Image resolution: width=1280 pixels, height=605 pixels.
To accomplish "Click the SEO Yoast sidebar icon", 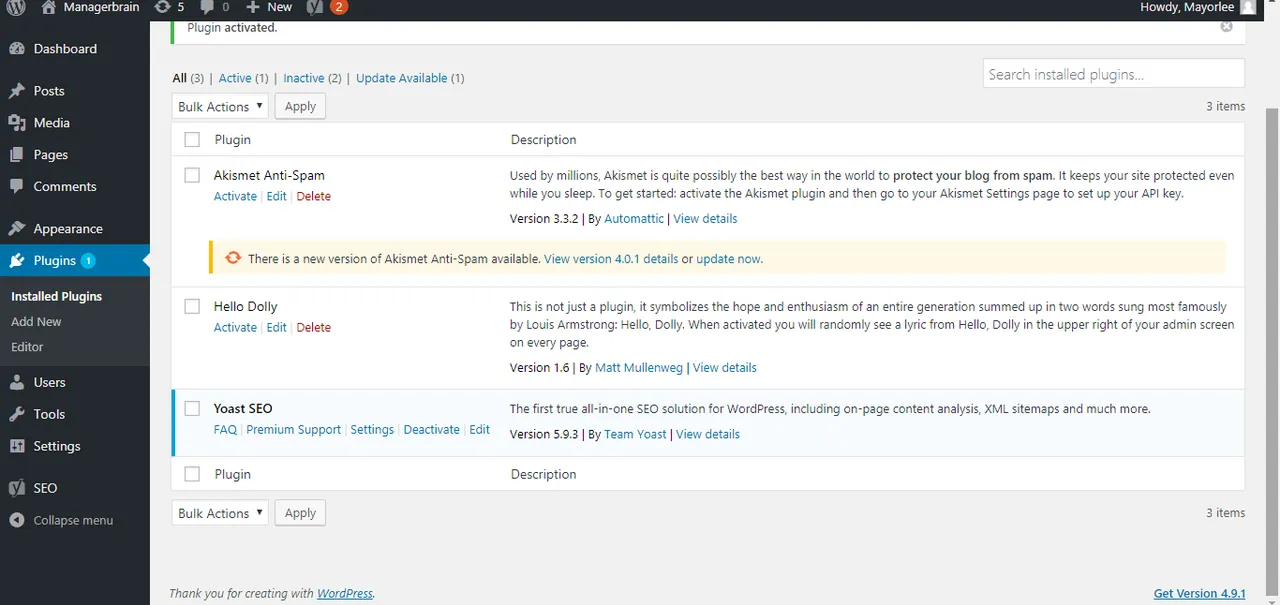I will click(17, 489).
